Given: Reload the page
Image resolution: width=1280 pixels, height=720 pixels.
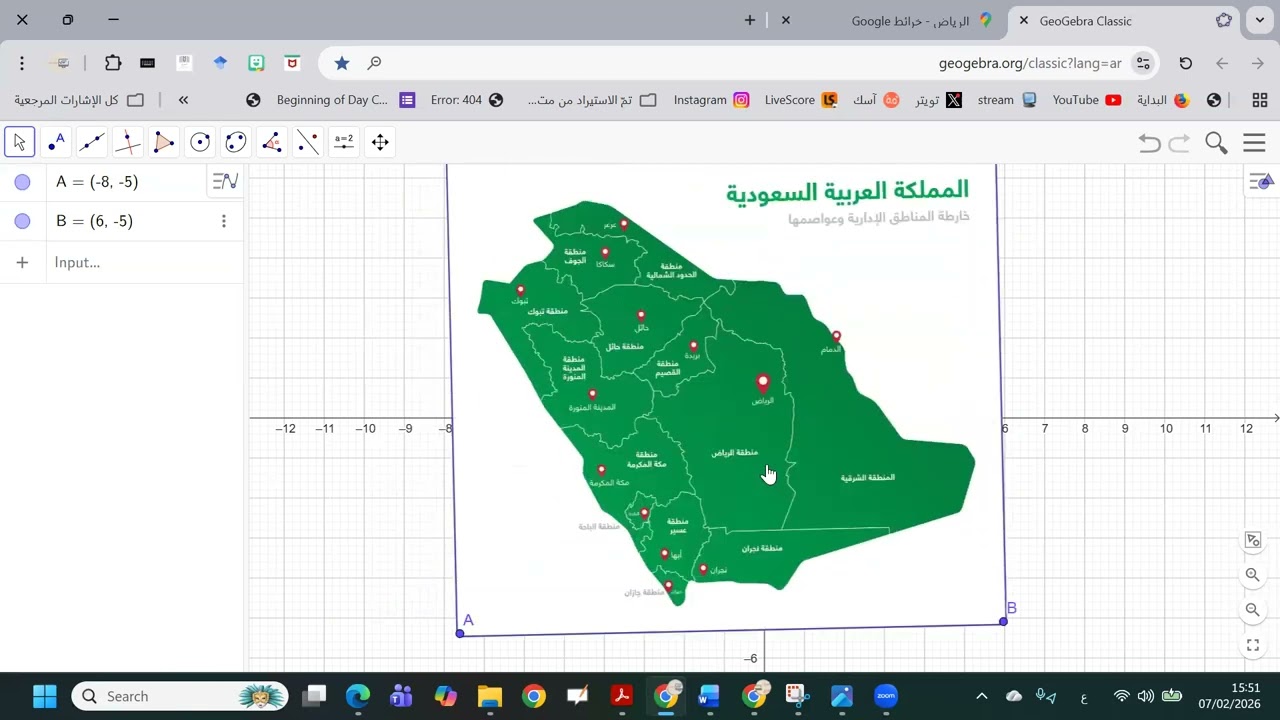Looking at the screenshot, I should click(x=1185, y=63).
